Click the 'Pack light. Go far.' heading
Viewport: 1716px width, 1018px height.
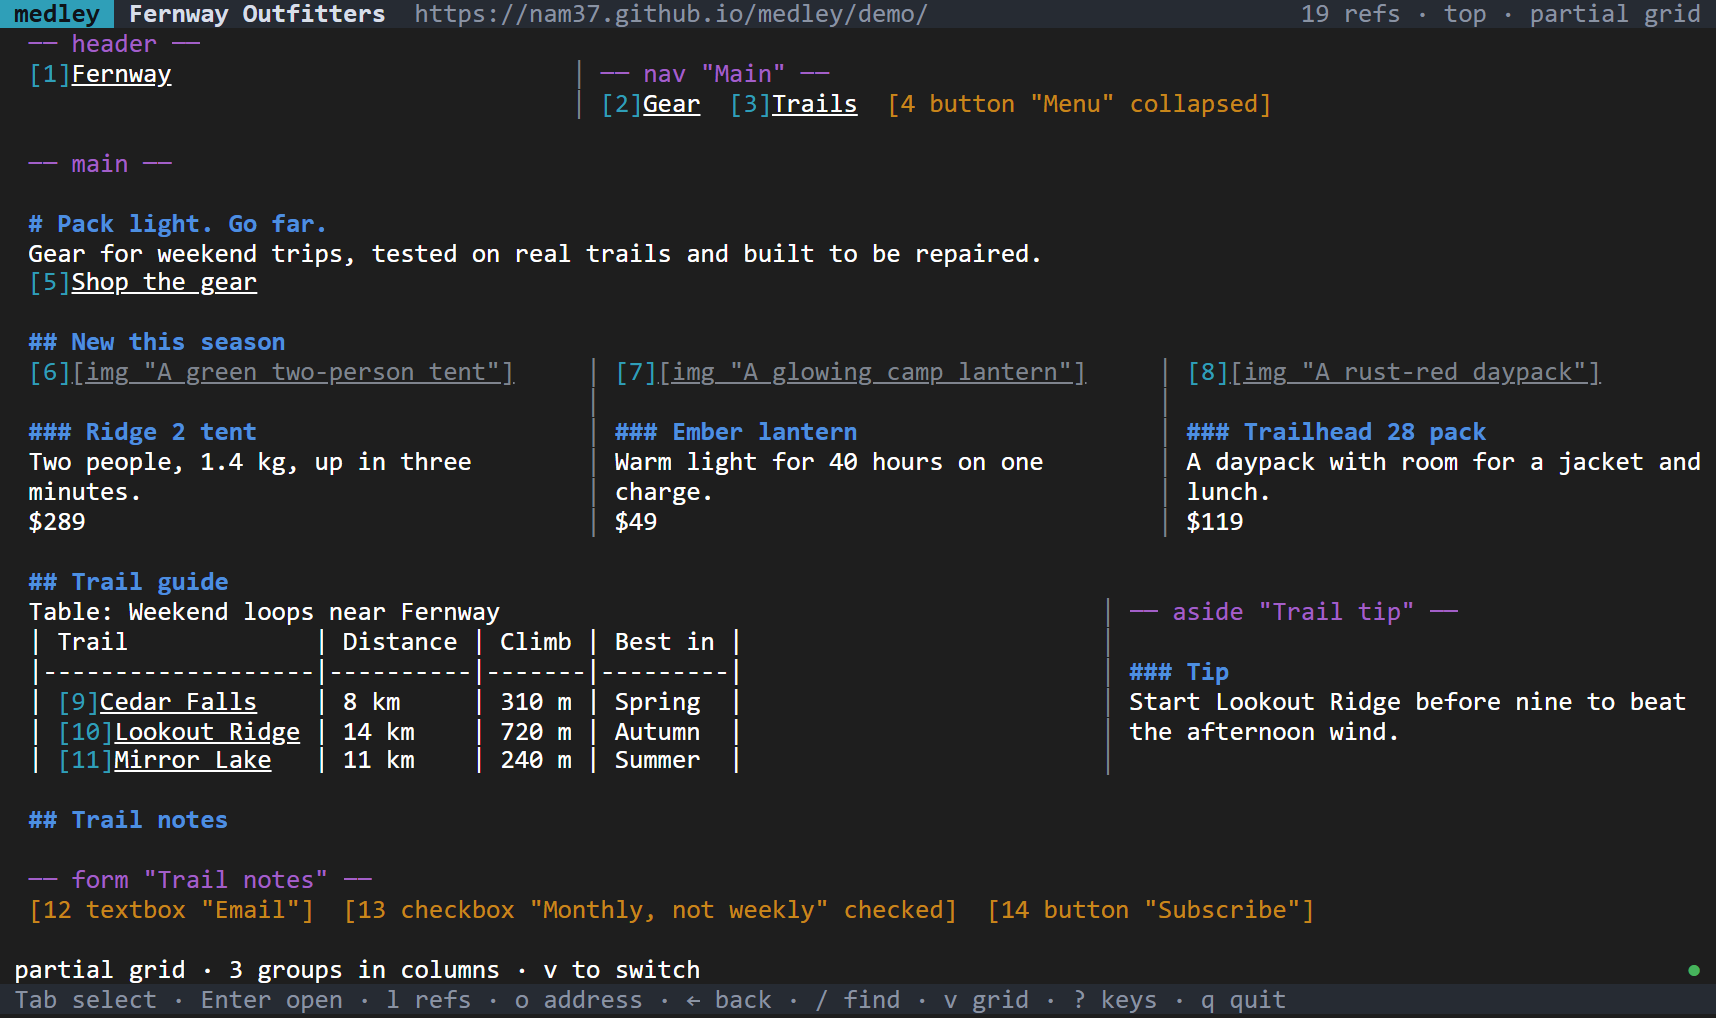click(x=178, y=224)
